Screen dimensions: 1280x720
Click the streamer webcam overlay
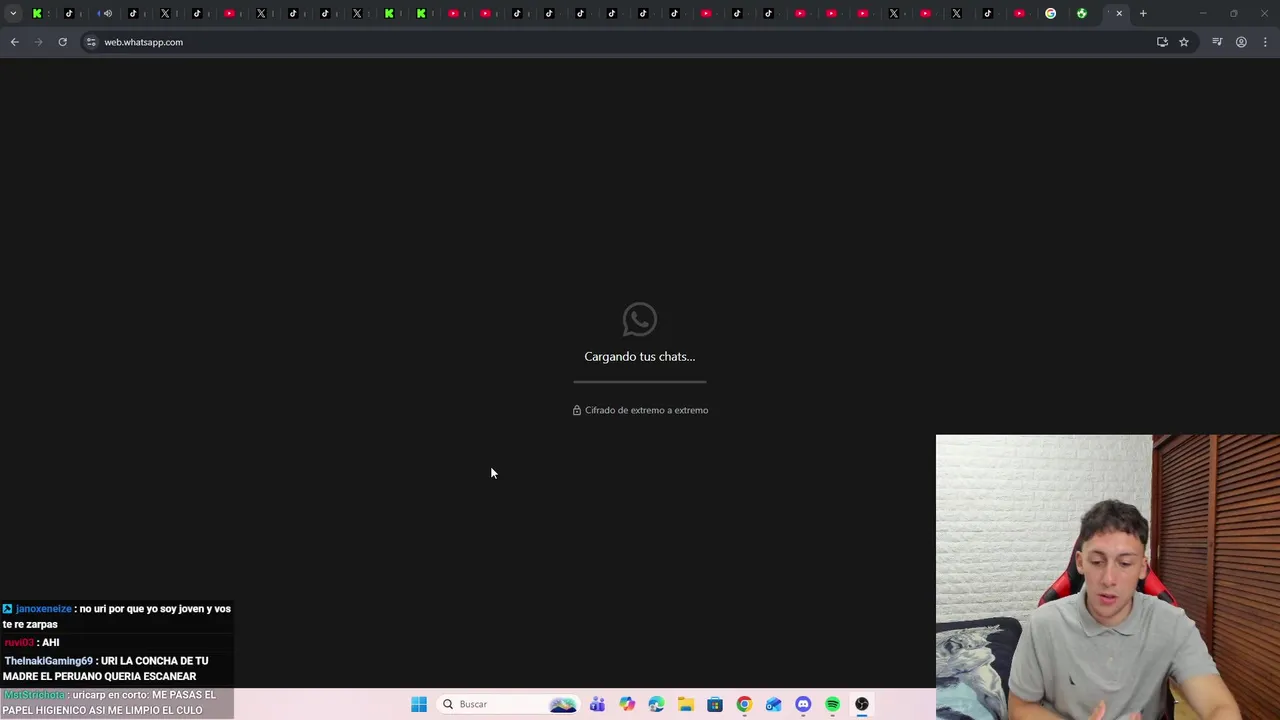point(1108,577)
